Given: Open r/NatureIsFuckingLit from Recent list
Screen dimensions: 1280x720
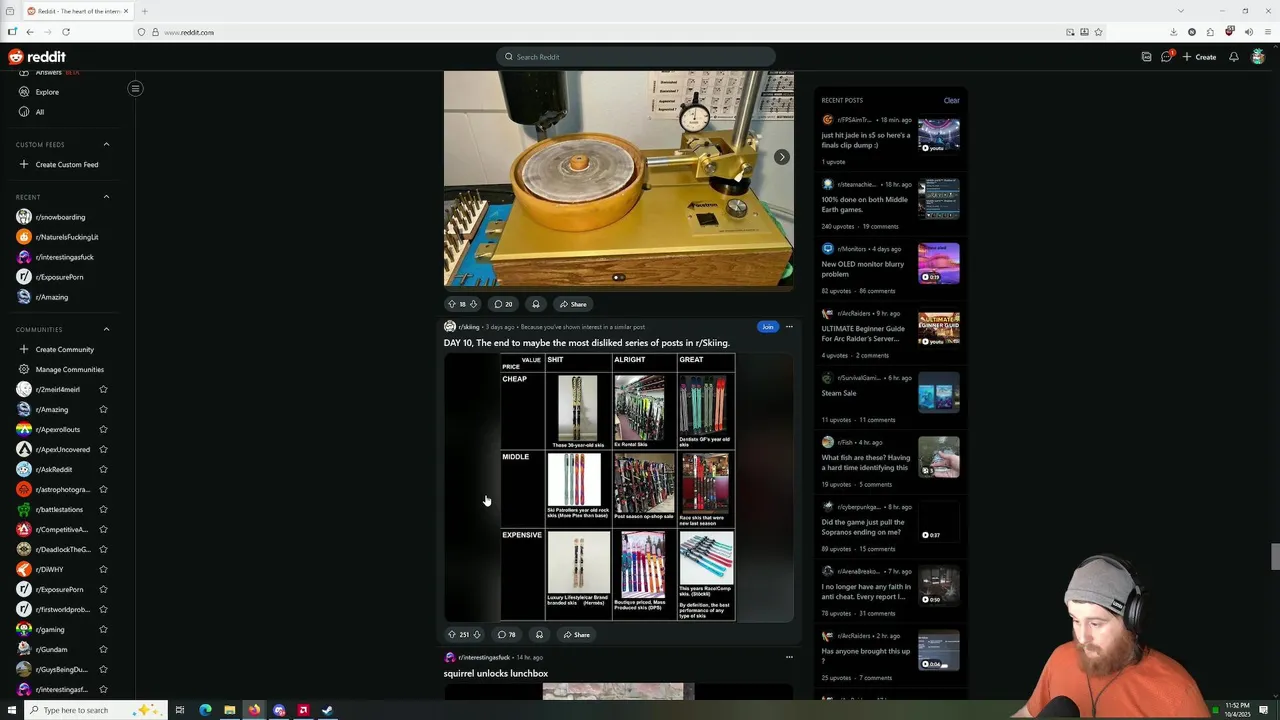Looking at the screenshot, I should 67,237.
